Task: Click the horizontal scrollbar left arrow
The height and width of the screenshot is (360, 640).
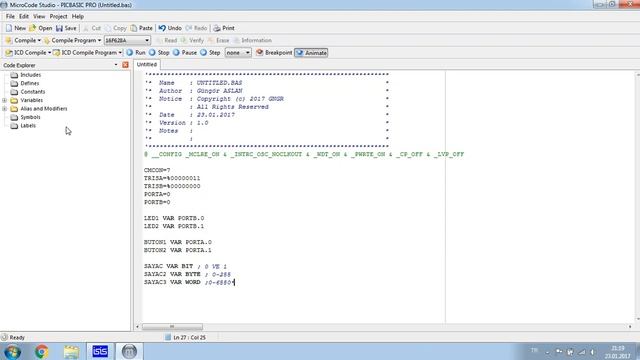Action: coord(138,327)
